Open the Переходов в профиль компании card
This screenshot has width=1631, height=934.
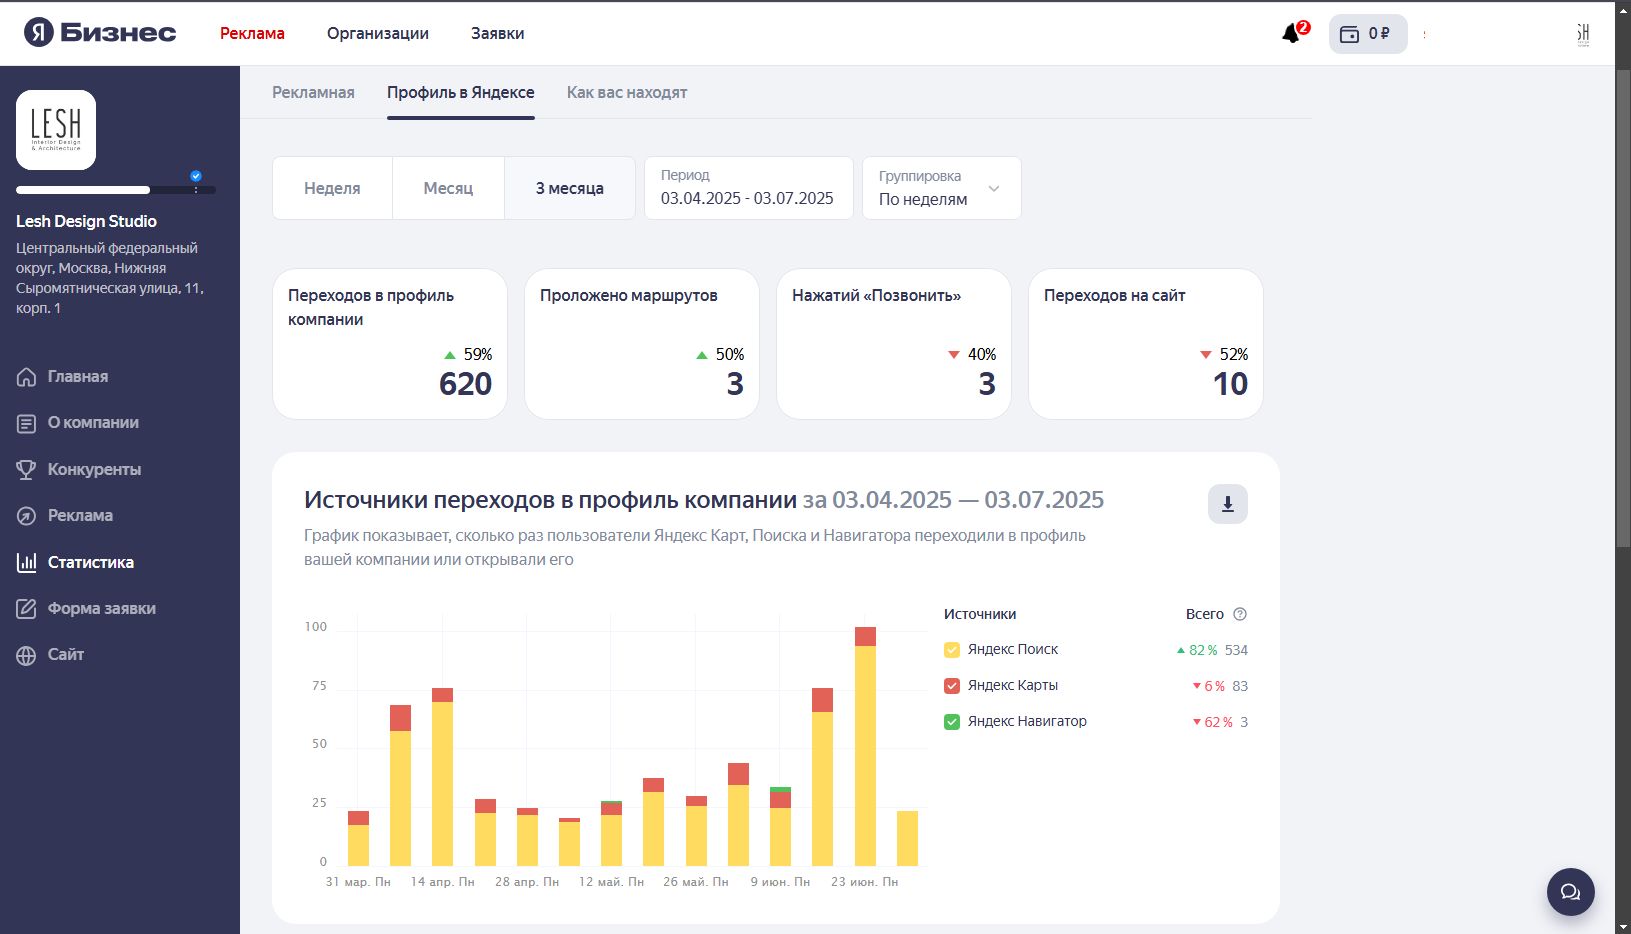click(390, 344)
